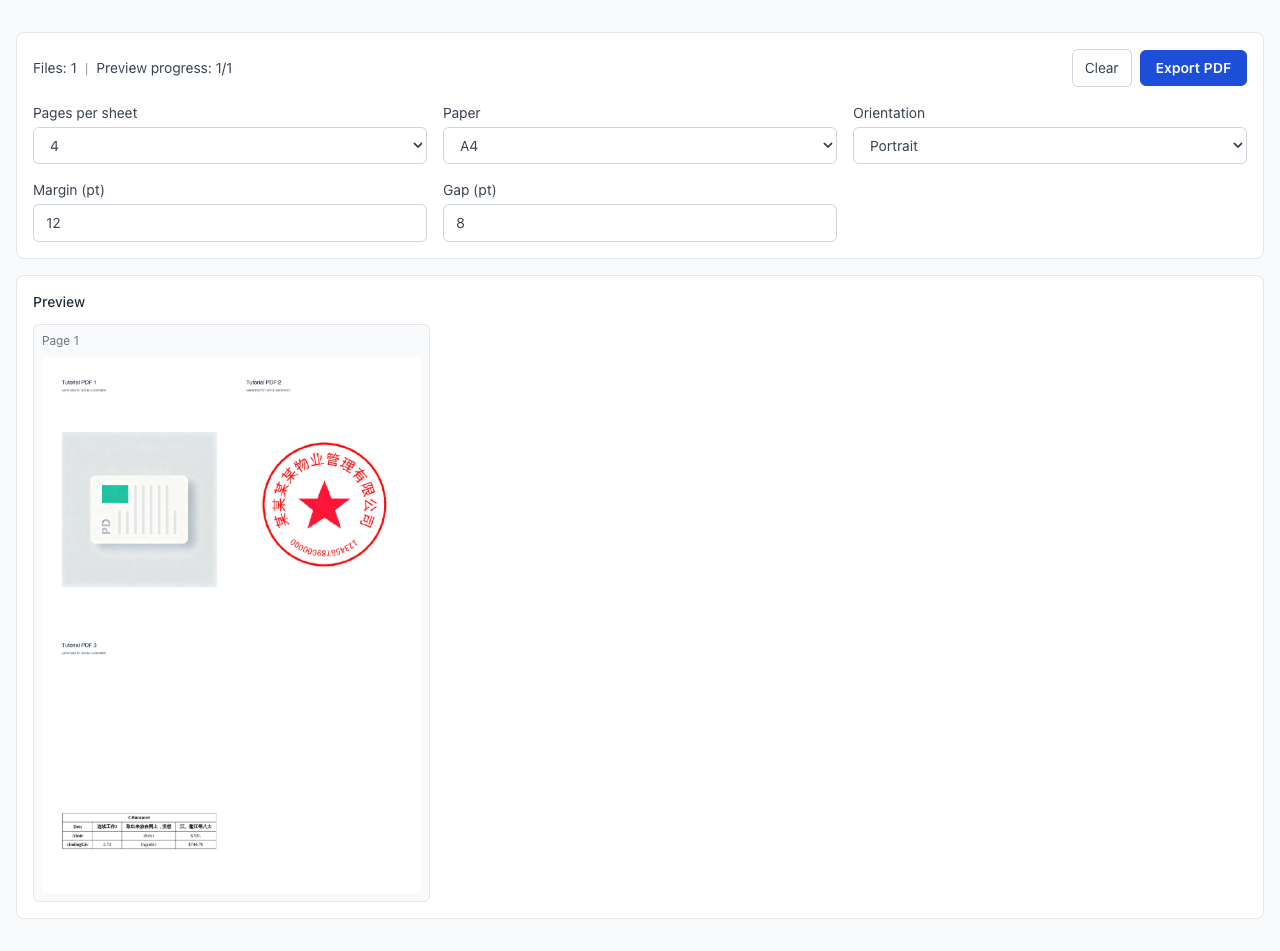Click the Preview progress 1/1 indicator
The width and height of the screenshot is (1280, 951).
click(164, 68)
